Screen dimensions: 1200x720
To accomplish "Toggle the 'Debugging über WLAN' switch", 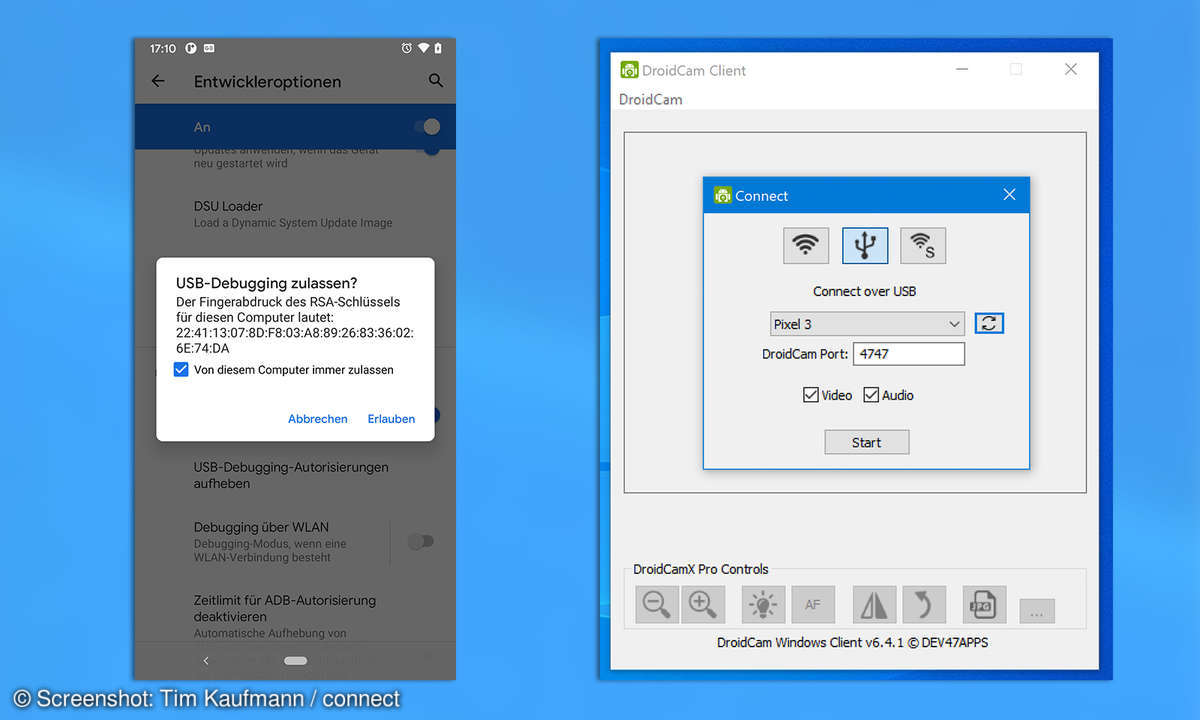I will (421, 541).
